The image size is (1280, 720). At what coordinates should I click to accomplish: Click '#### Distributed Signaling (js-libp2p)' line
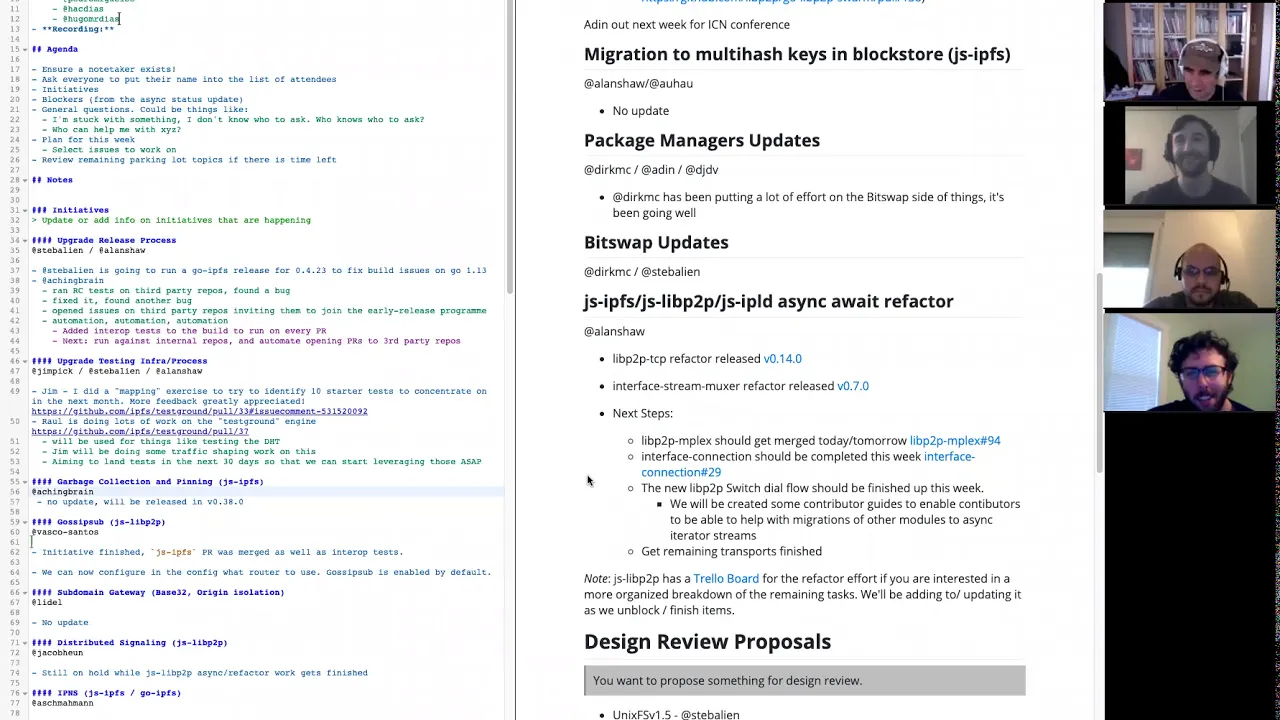129,643
